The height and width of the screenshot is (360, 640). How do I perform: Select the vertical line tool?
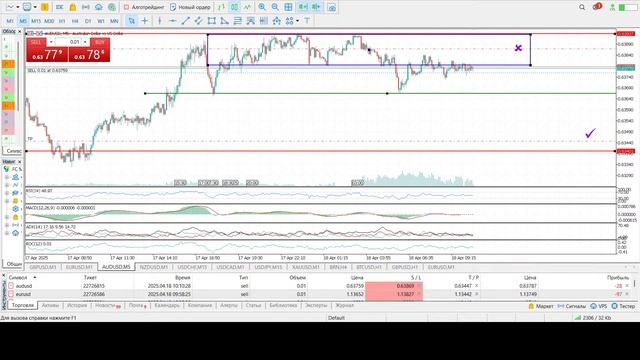(160, 20)
